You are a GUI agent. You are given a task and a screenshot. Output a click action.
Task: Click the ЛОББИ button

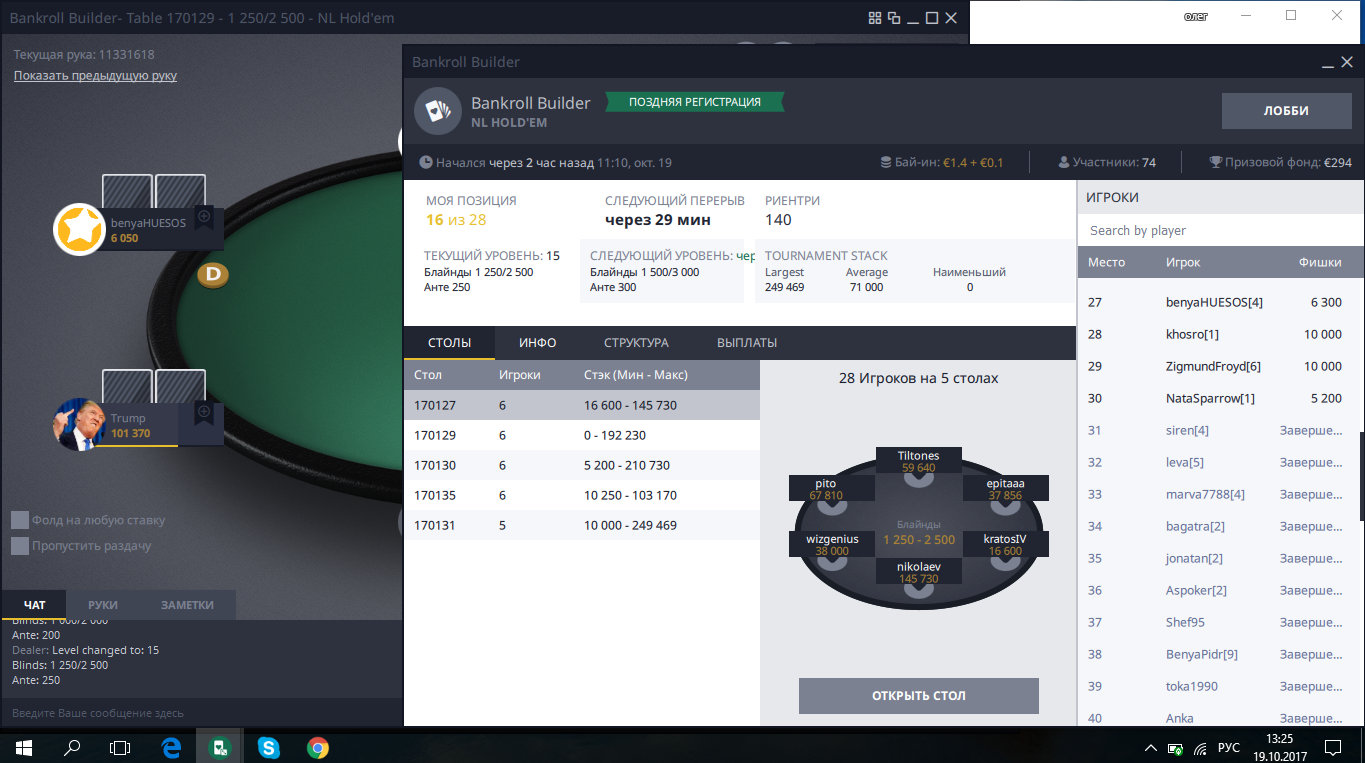1286,111
